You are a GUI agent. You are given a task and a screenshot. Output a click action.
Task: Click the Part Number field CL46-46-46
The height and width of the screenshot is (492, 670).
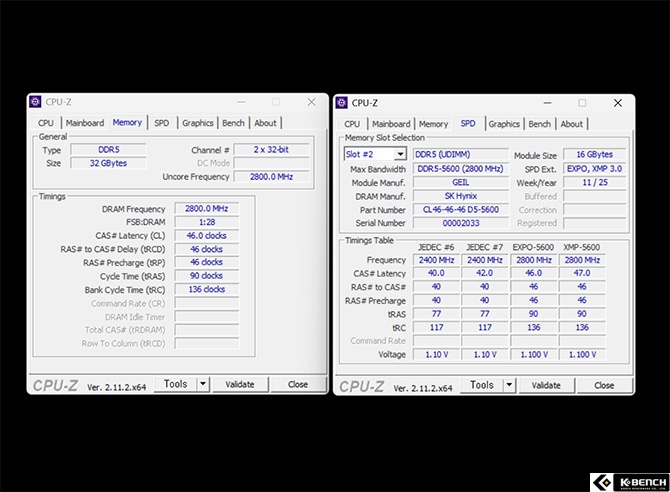click(x=461, y=209)
